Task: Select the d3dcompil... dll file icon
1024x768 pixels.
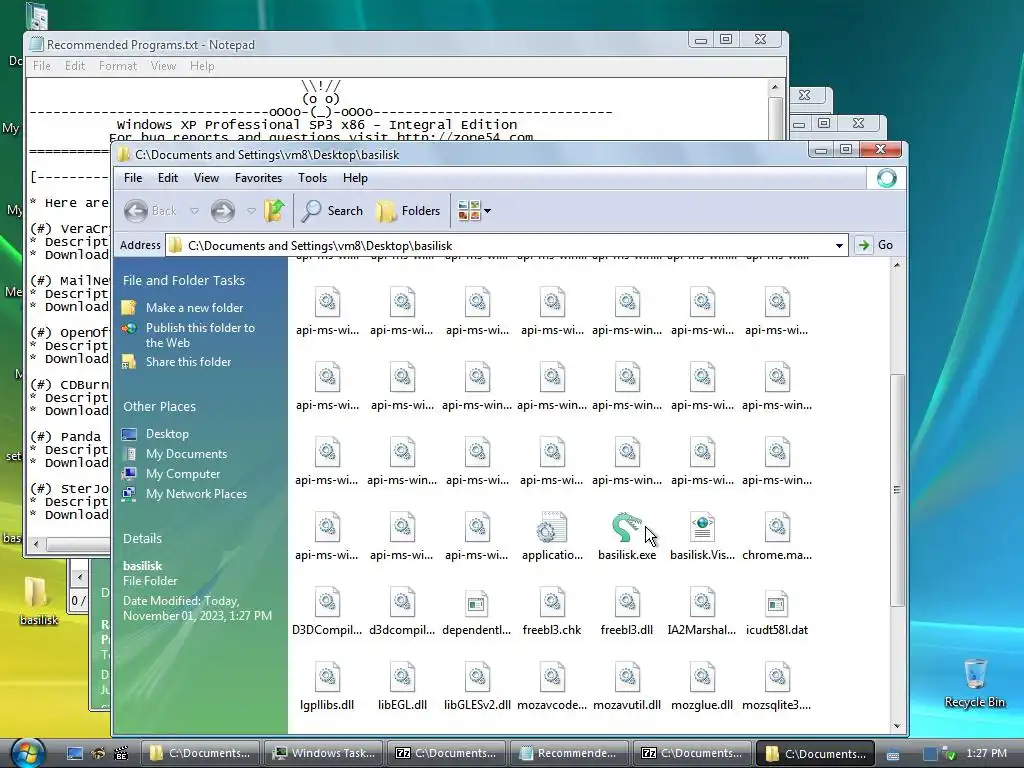Action: 402,603
